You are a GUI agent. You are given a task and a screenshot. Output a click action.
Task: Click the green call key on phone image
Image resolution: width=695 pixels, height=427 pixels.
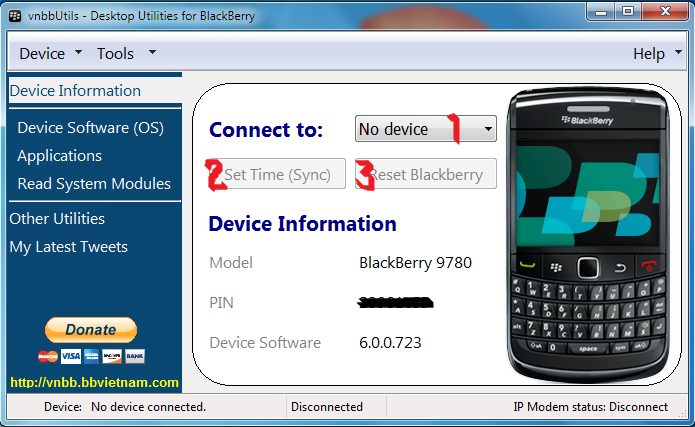tap(527, 266)
